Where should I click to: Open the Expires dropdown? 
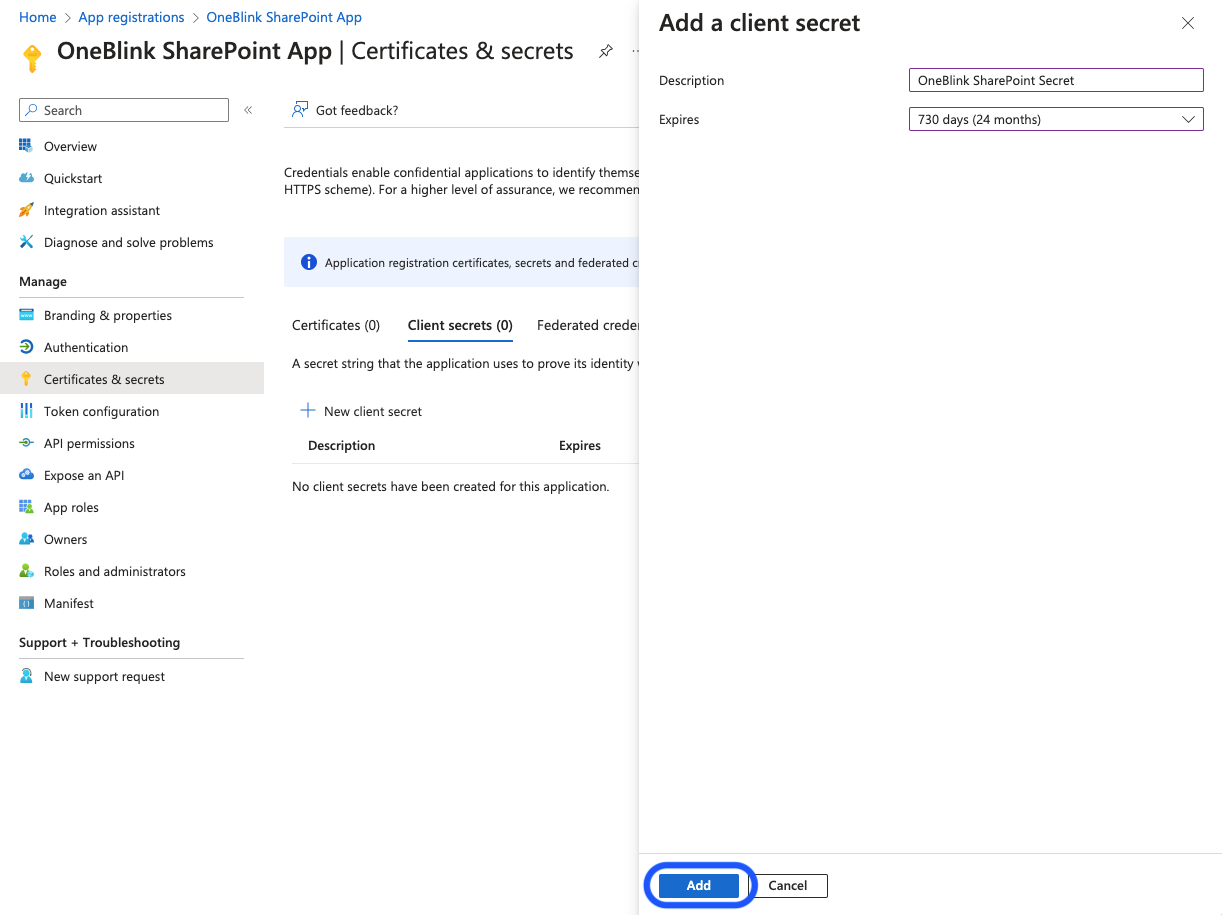[x=1056, y=119]
